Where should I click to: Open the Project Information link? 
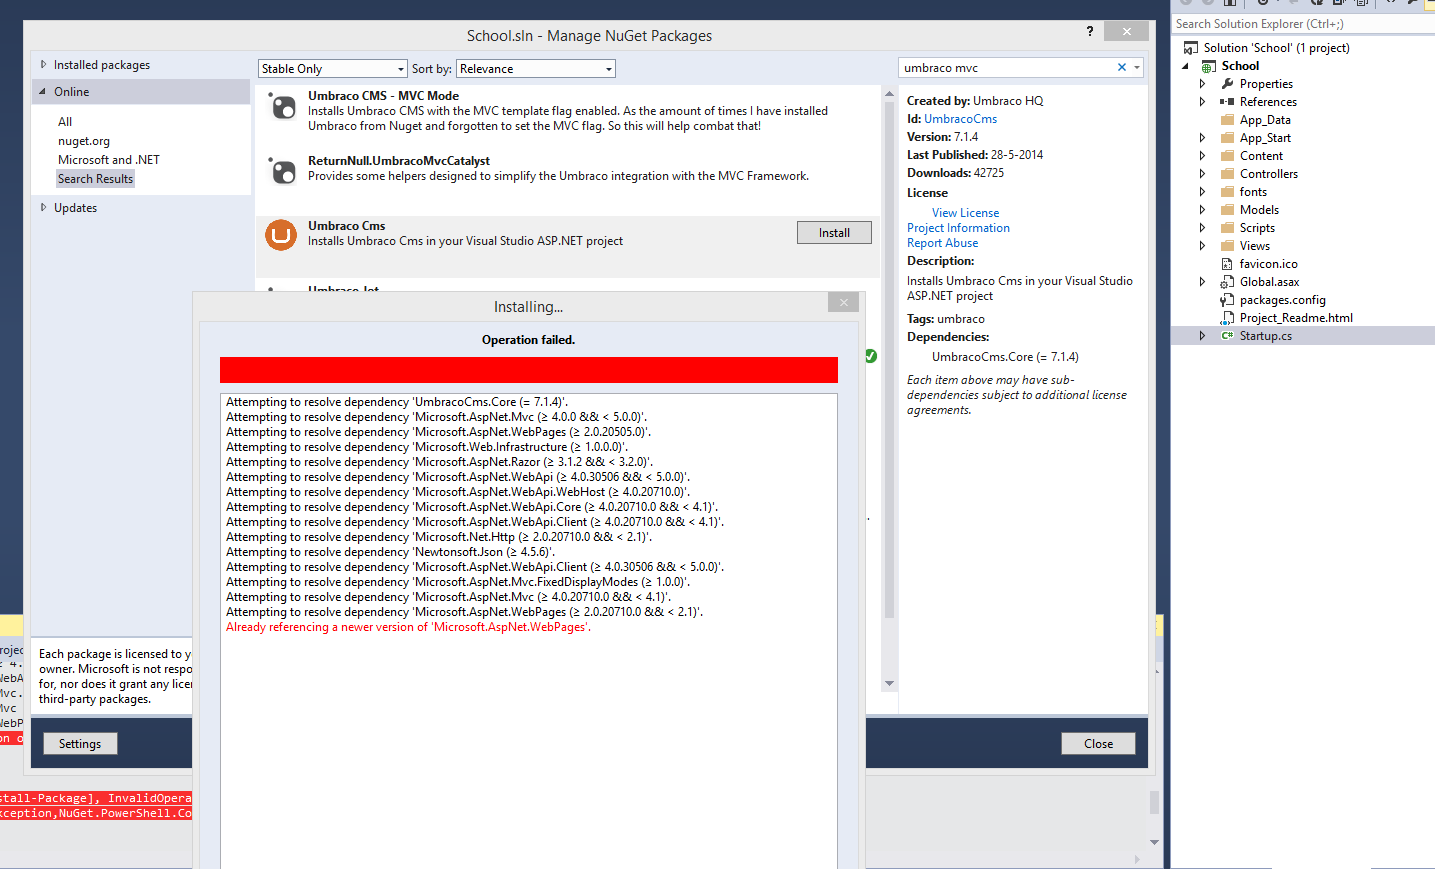pos(958,228)
